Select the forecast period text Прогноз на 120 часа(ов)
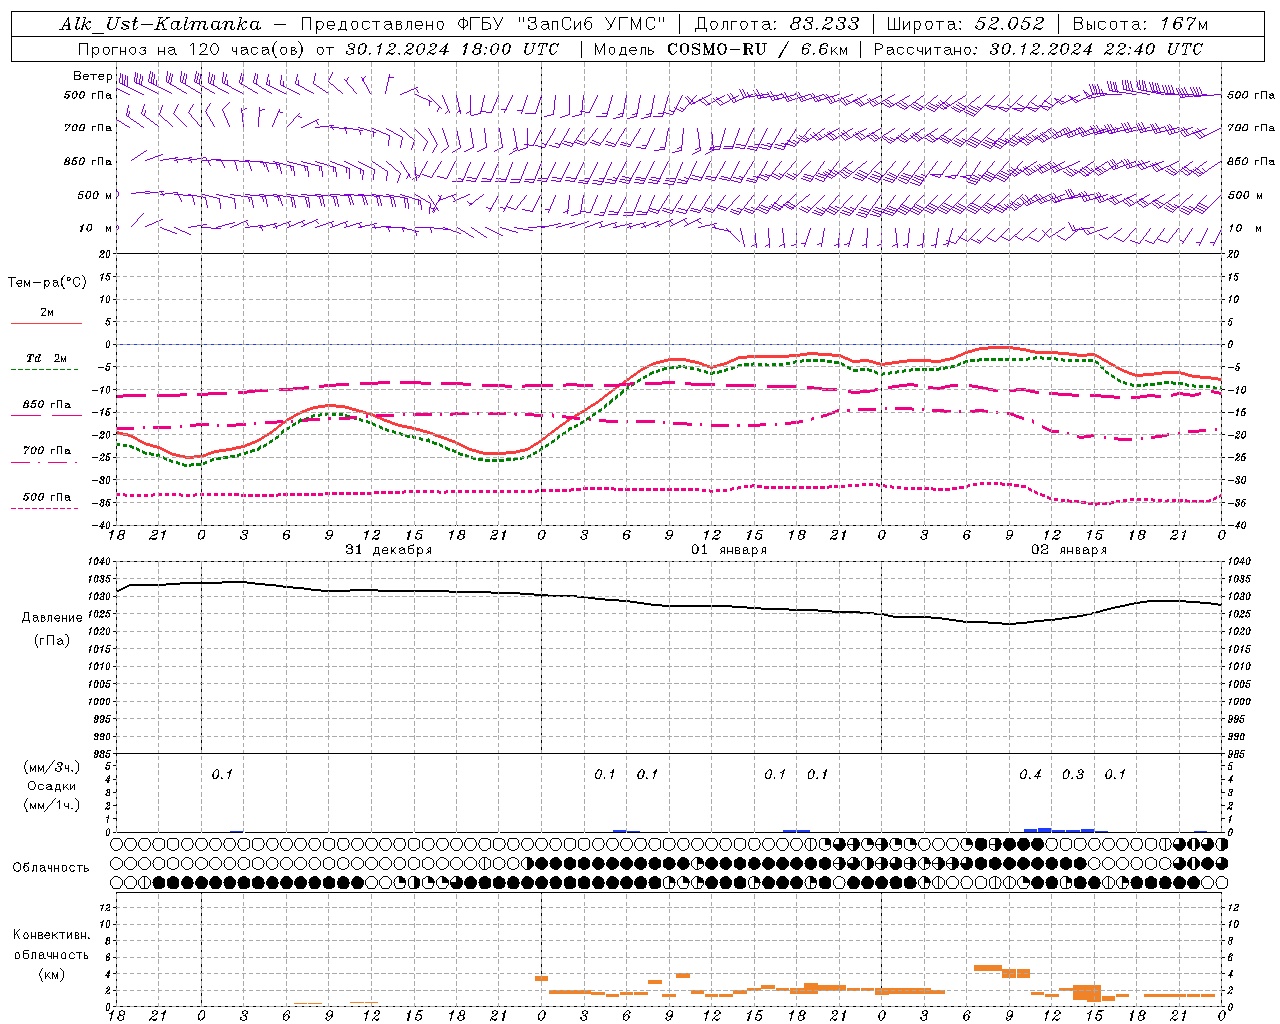This screenshot has width=1280, height=1024. coord(193,49)
